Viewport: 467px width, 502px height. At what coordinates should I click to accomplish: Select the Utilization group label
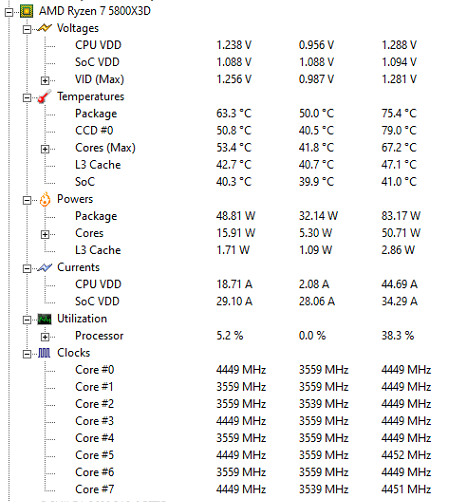click(82, 319)
